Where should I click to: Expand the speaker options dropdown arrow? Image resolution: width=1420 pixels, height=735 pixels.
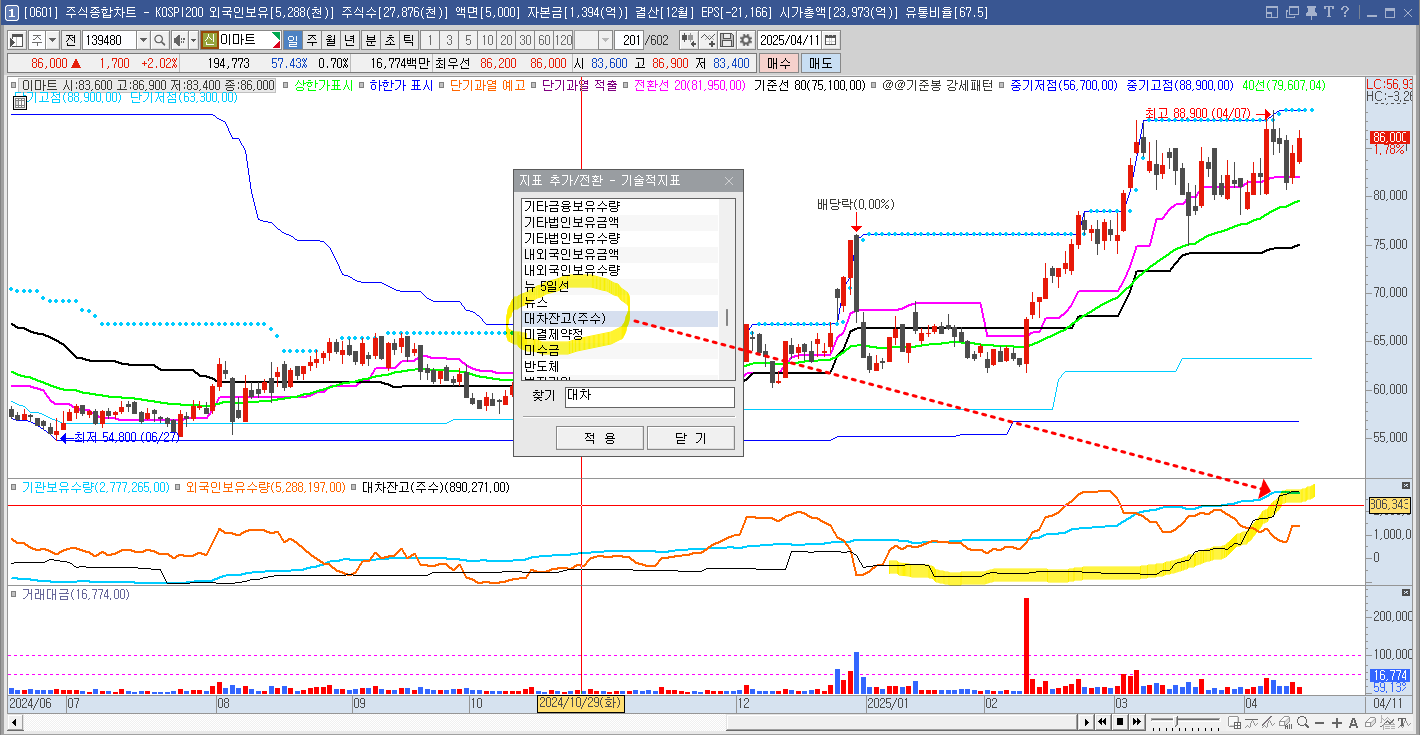[193, 40]
